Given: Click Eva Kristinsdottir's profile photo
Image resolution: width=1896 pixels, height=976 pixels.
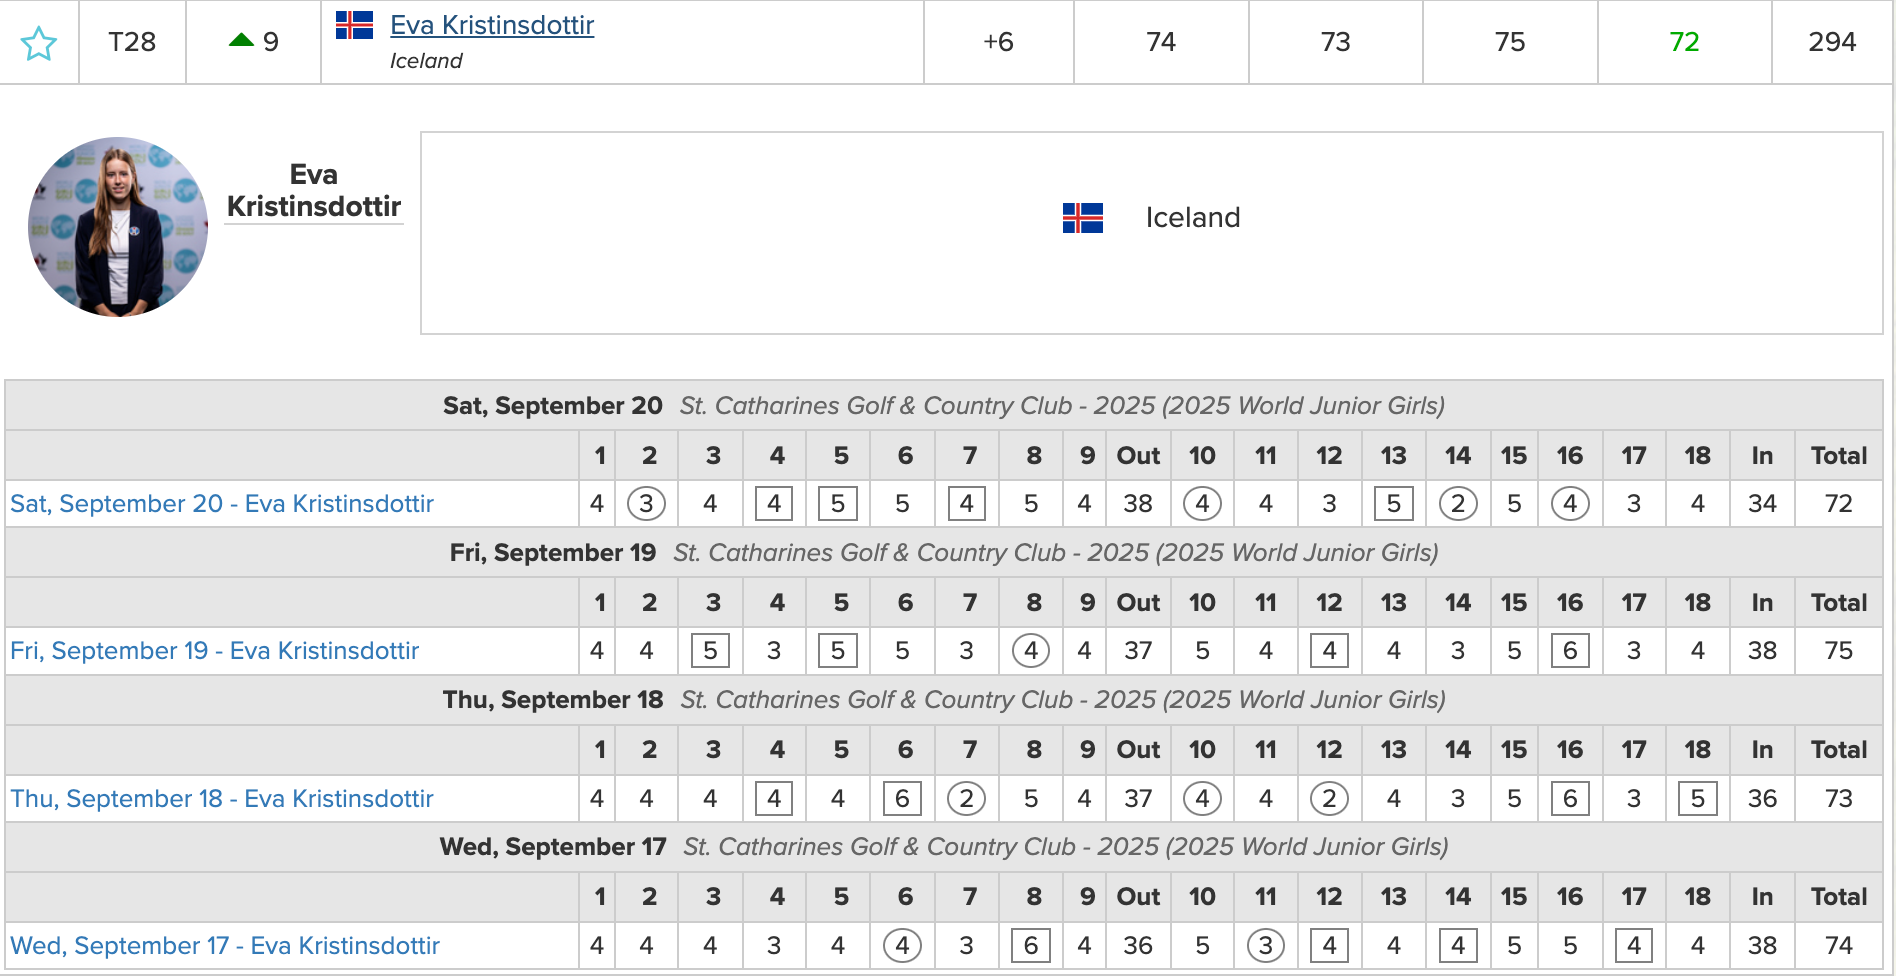Looking at the screenshot, I should (x=118, y=227).
